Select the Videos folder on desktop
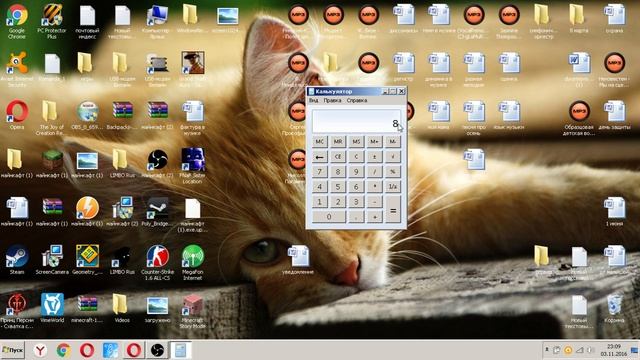 [x=121, y=308]
